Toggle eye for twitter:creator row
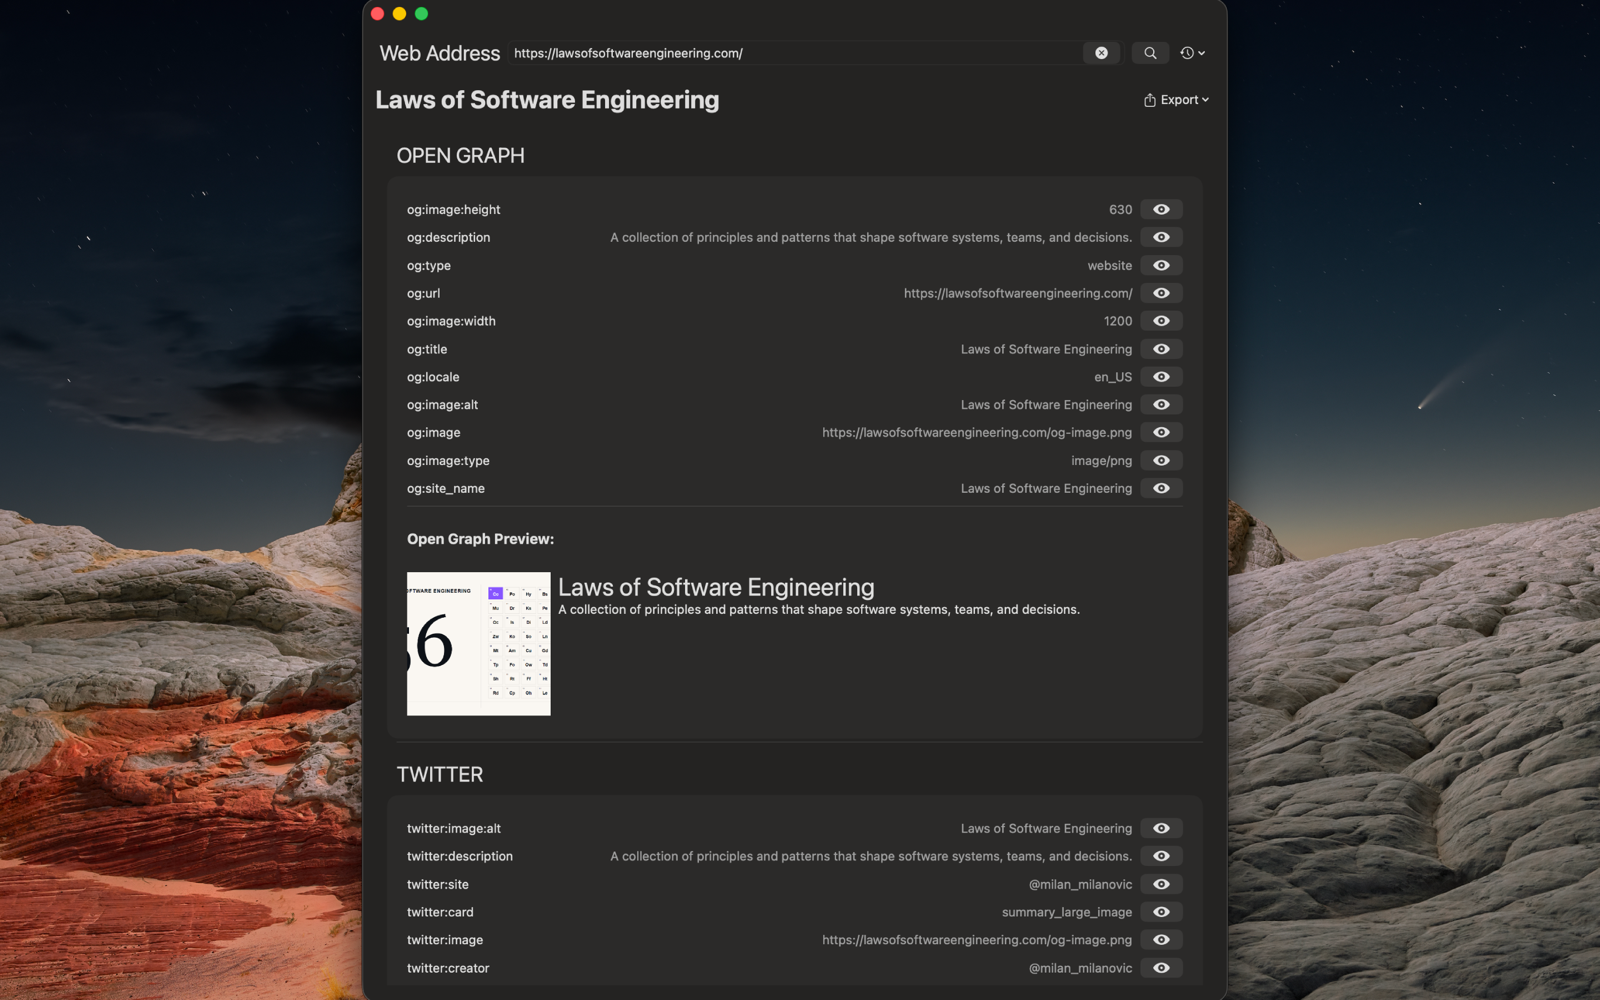1600x1000 pixels. (x=1161, y=968)
